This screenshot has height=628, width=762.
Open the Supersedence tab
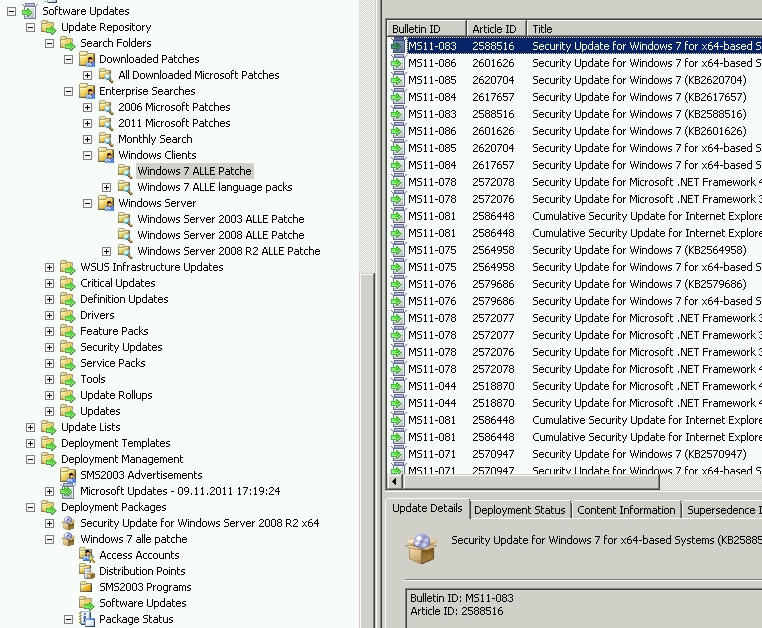coord(722,510)
